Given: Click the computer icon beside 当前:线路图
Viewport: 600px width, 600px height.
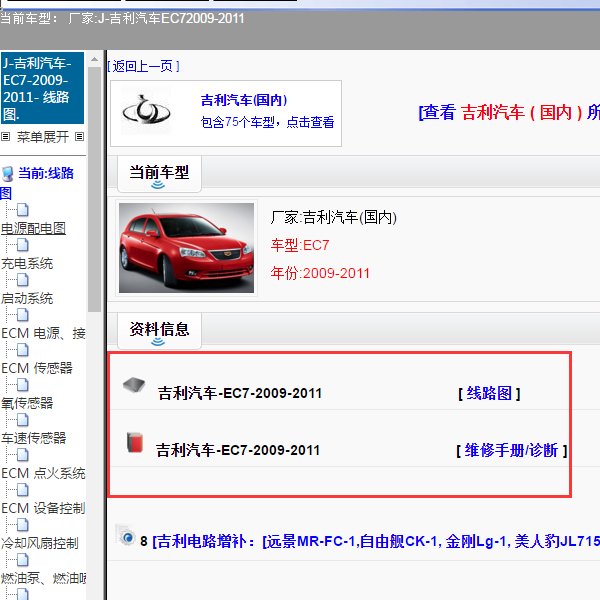Looking at the screenshot, I should pyautogui.click(x=8, y=174).
